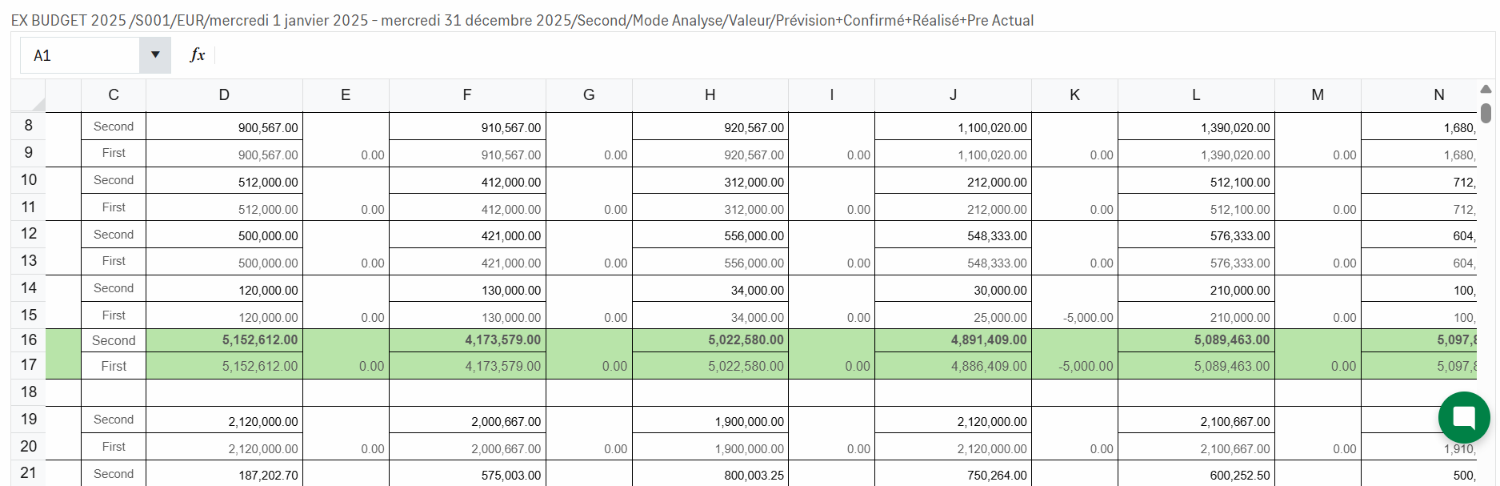This screenshot has width=1500, height=486.
Task: Select column D header
Action: point(224,95)
